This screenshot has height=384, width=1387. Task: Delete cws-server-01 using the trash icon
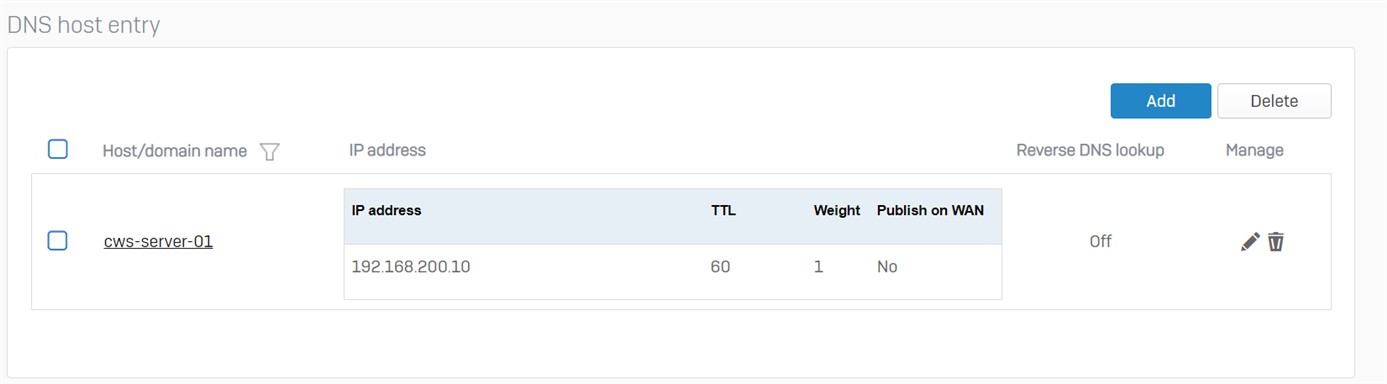[1276, 241]
